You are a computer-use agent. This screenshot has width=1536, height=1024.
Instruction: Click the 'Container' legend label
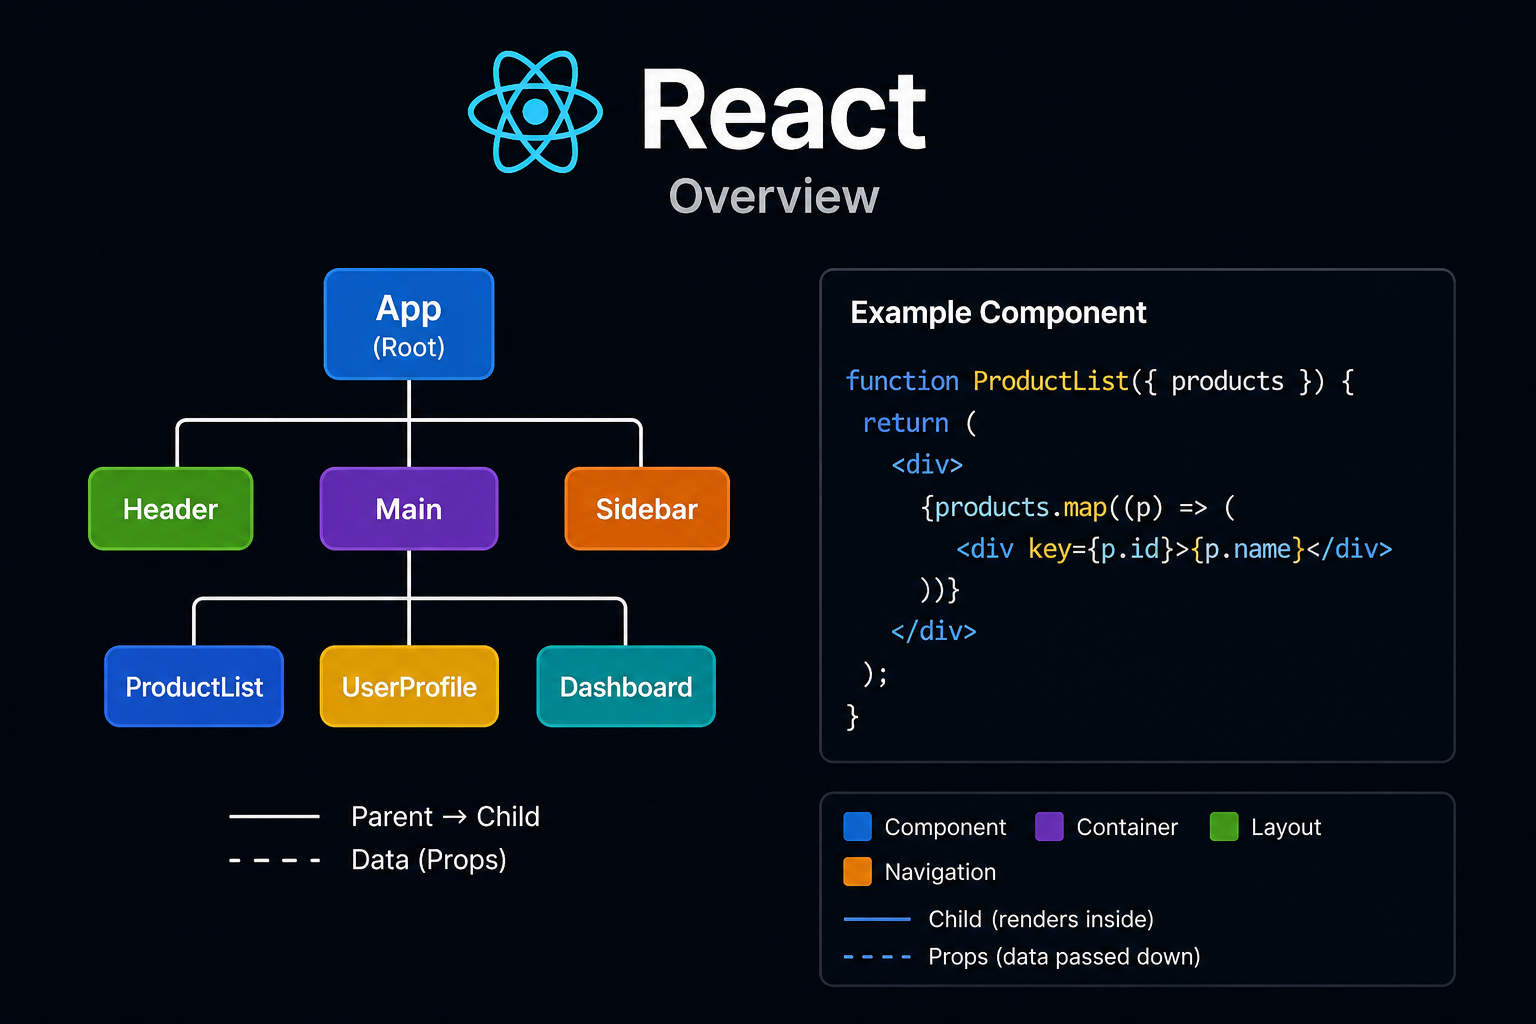1127,827
